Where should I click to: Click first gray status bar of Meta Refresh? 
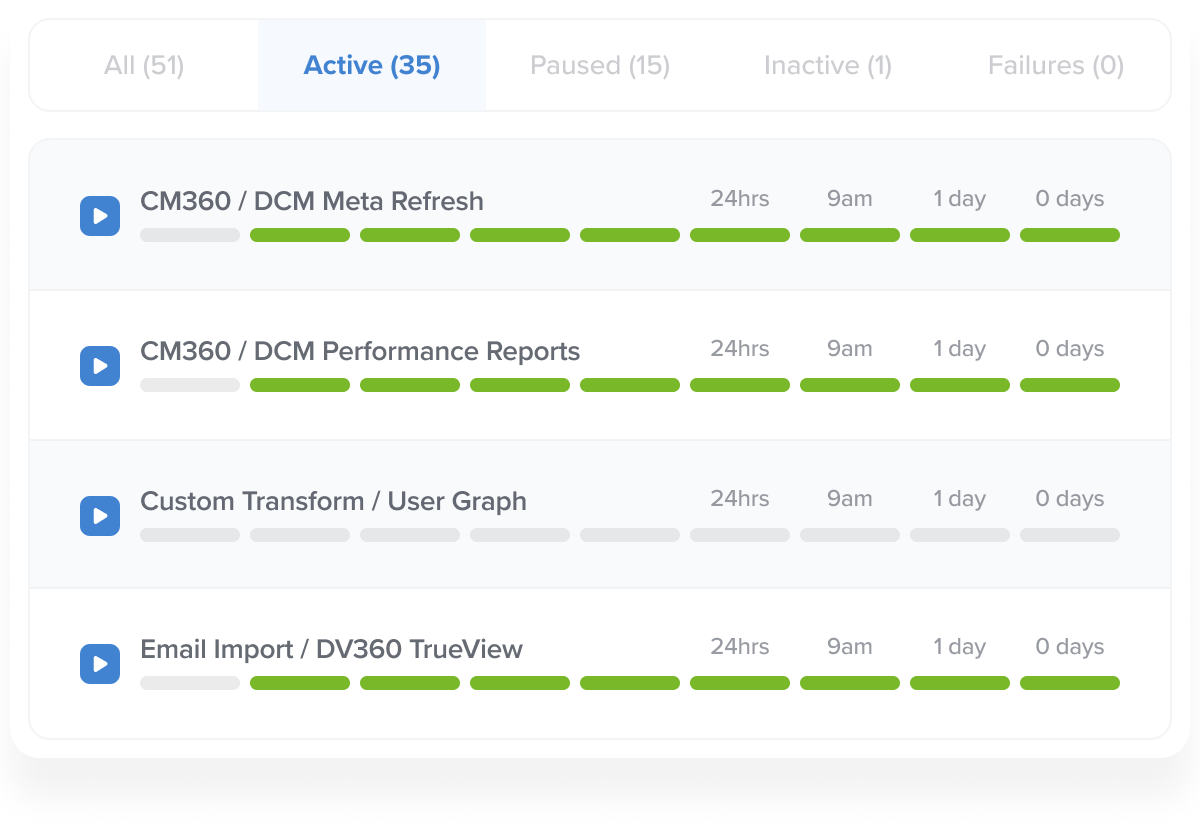click(190, 235)
